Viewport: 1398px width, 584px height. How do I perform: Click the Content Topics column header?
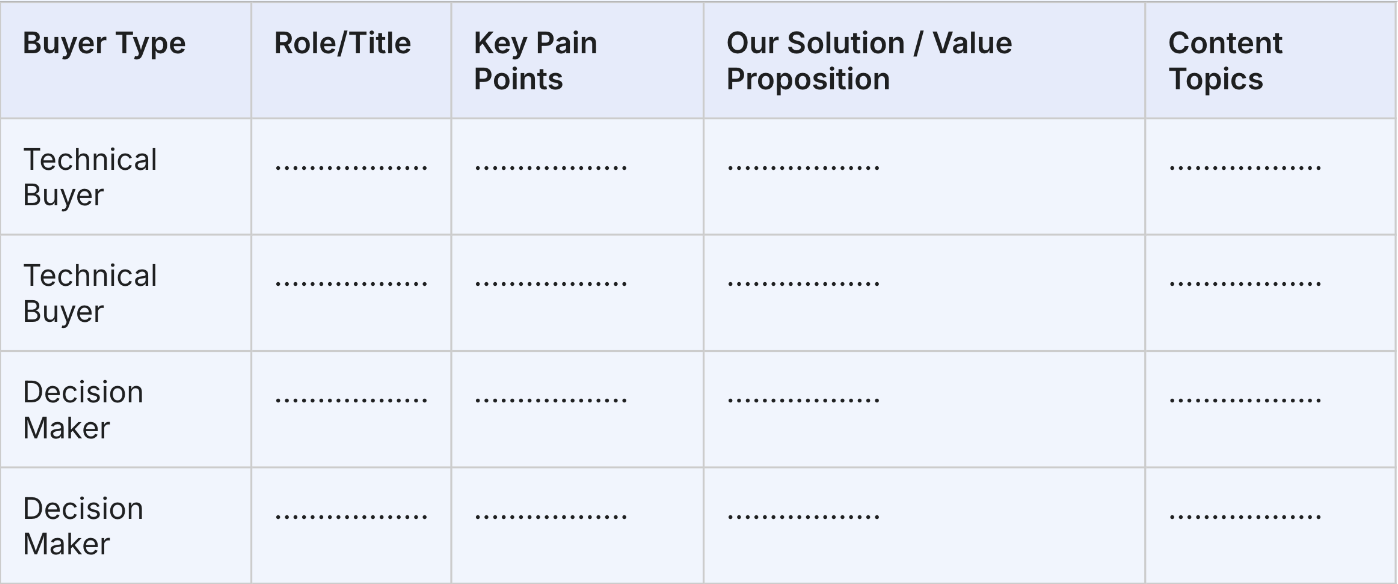coord(1224,61)
